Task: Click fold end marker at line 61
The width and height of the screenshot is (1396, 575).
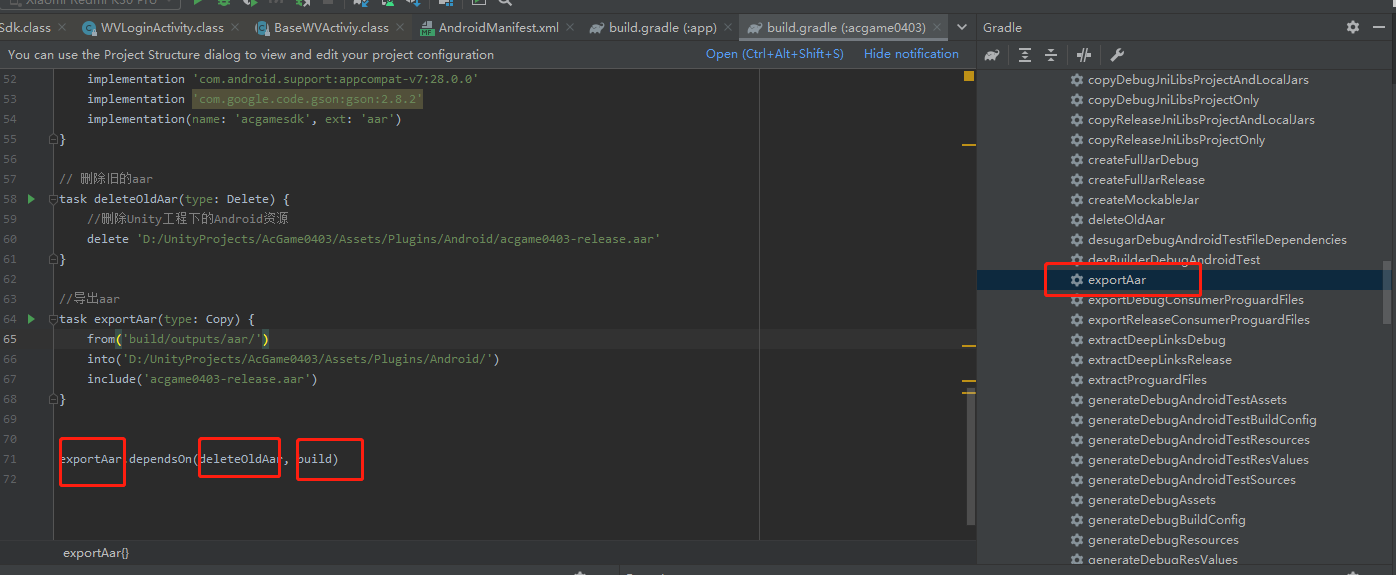Action: click(x=53, y=259)
